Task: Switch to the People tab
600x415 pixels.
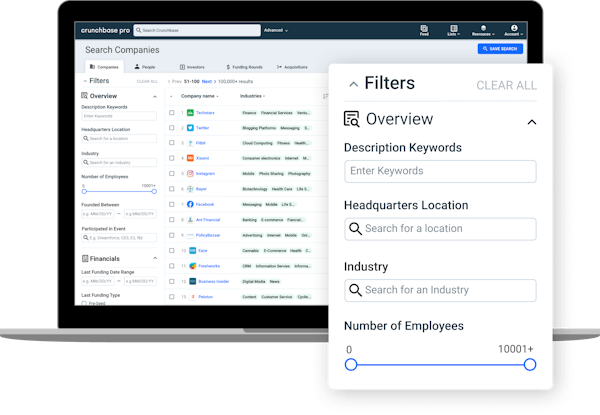Action: pos(145,67)
